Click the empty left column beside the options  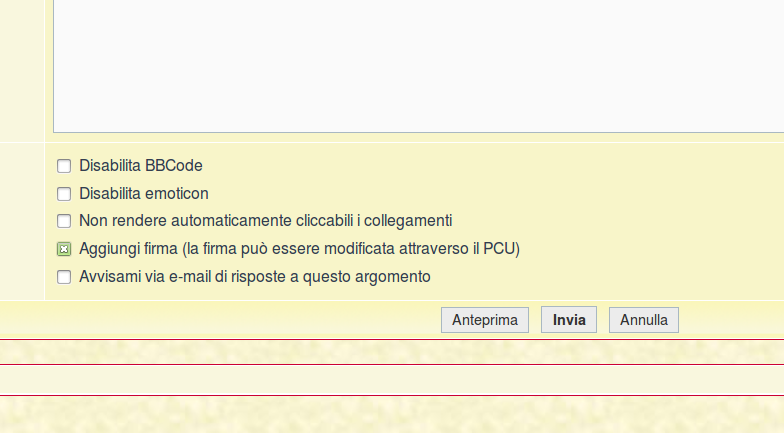click(x=22, y=220)
